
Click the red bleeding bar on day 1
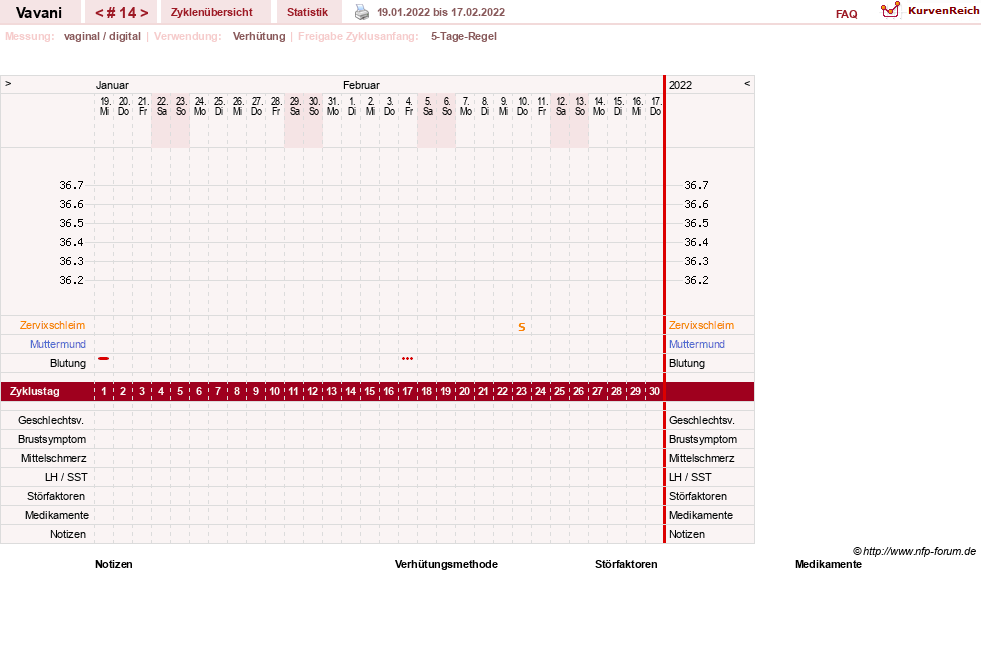click(104, 358)
